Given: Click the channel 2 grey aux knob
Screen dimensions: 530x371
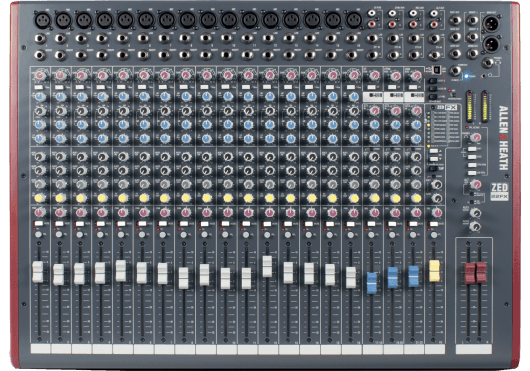Looking at the screenshot, I should (61, 184).
